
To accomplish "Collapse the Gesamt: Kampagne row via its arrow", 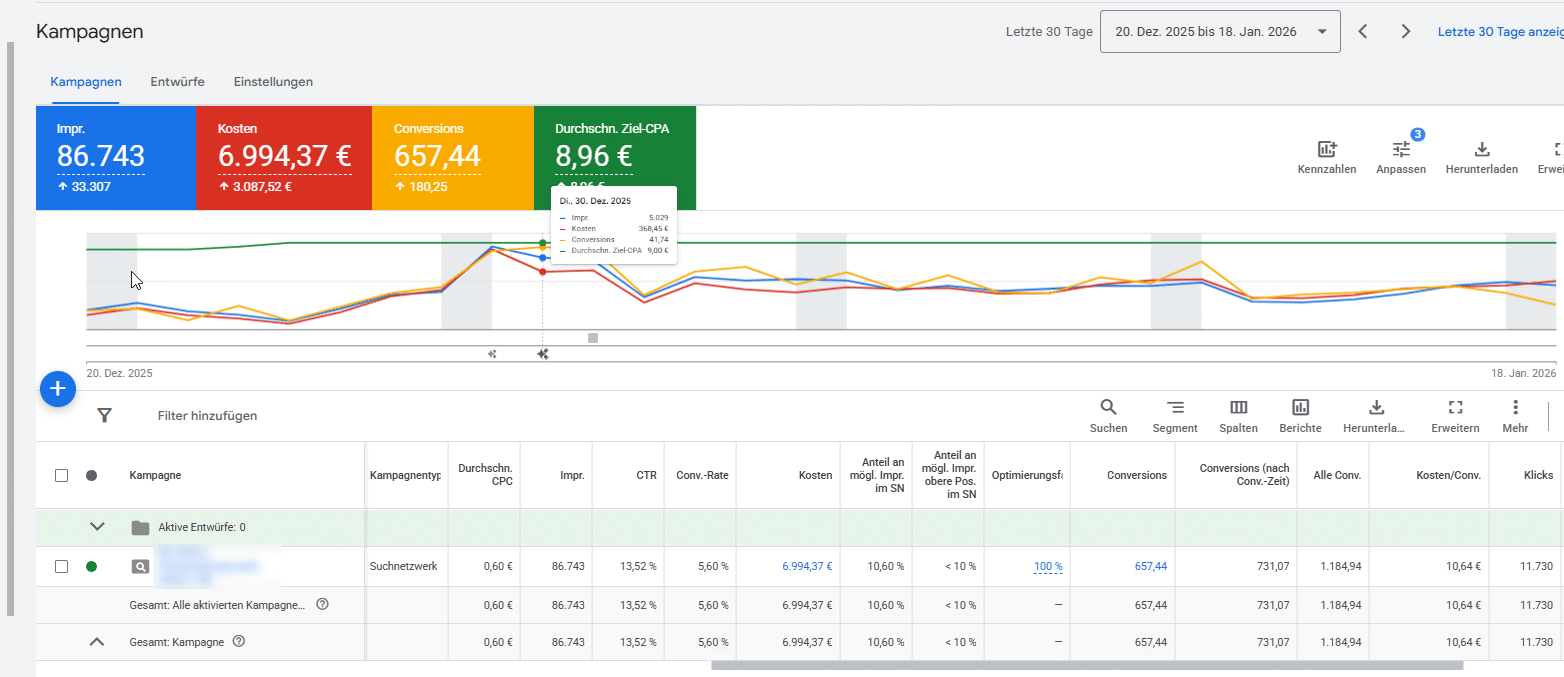I will coord(97,641).
